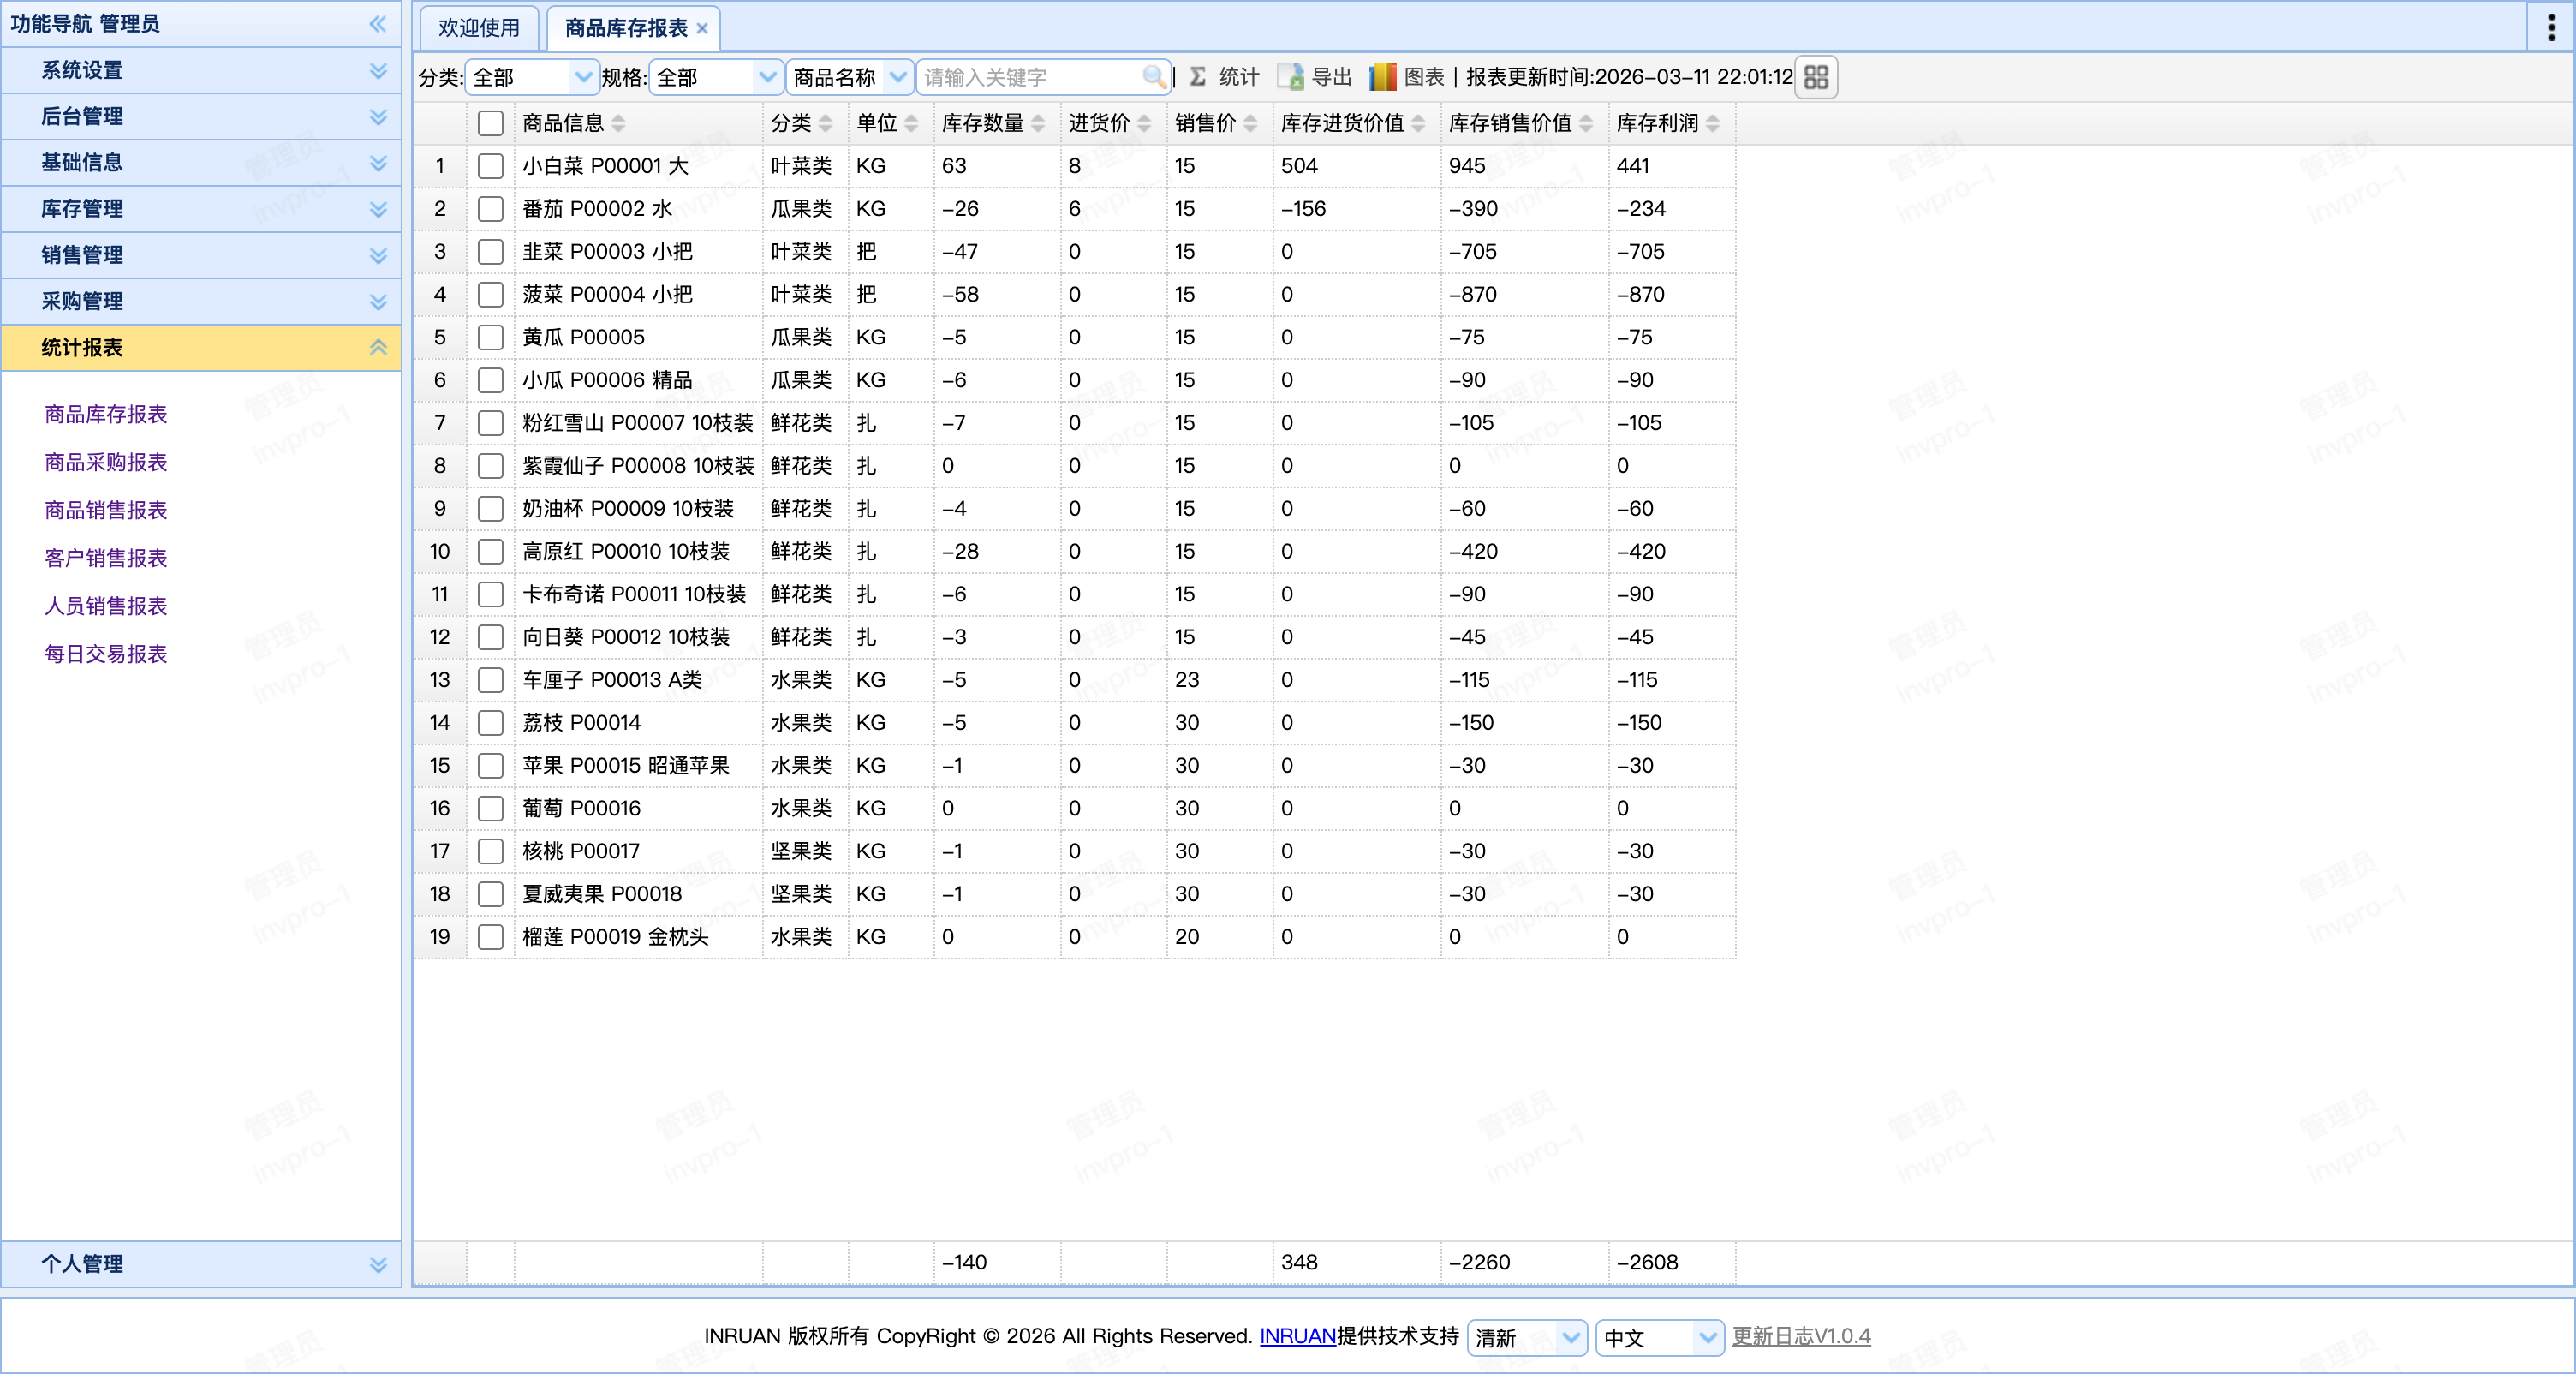Open the 图表 chart icon
The width and height of the screenshot is (2576, 1374).
click(1383, 77)
